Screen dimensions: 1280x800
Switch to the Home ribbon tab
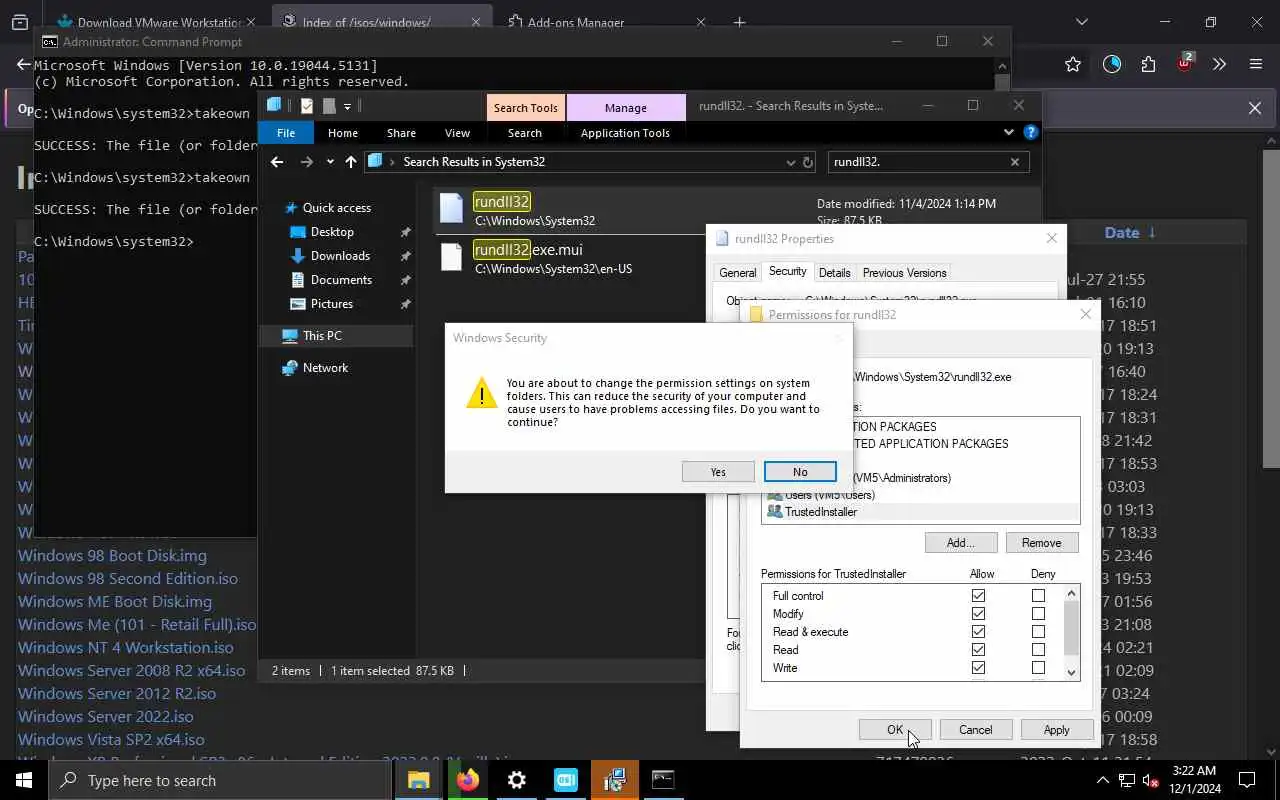click(x=343, y=133)
